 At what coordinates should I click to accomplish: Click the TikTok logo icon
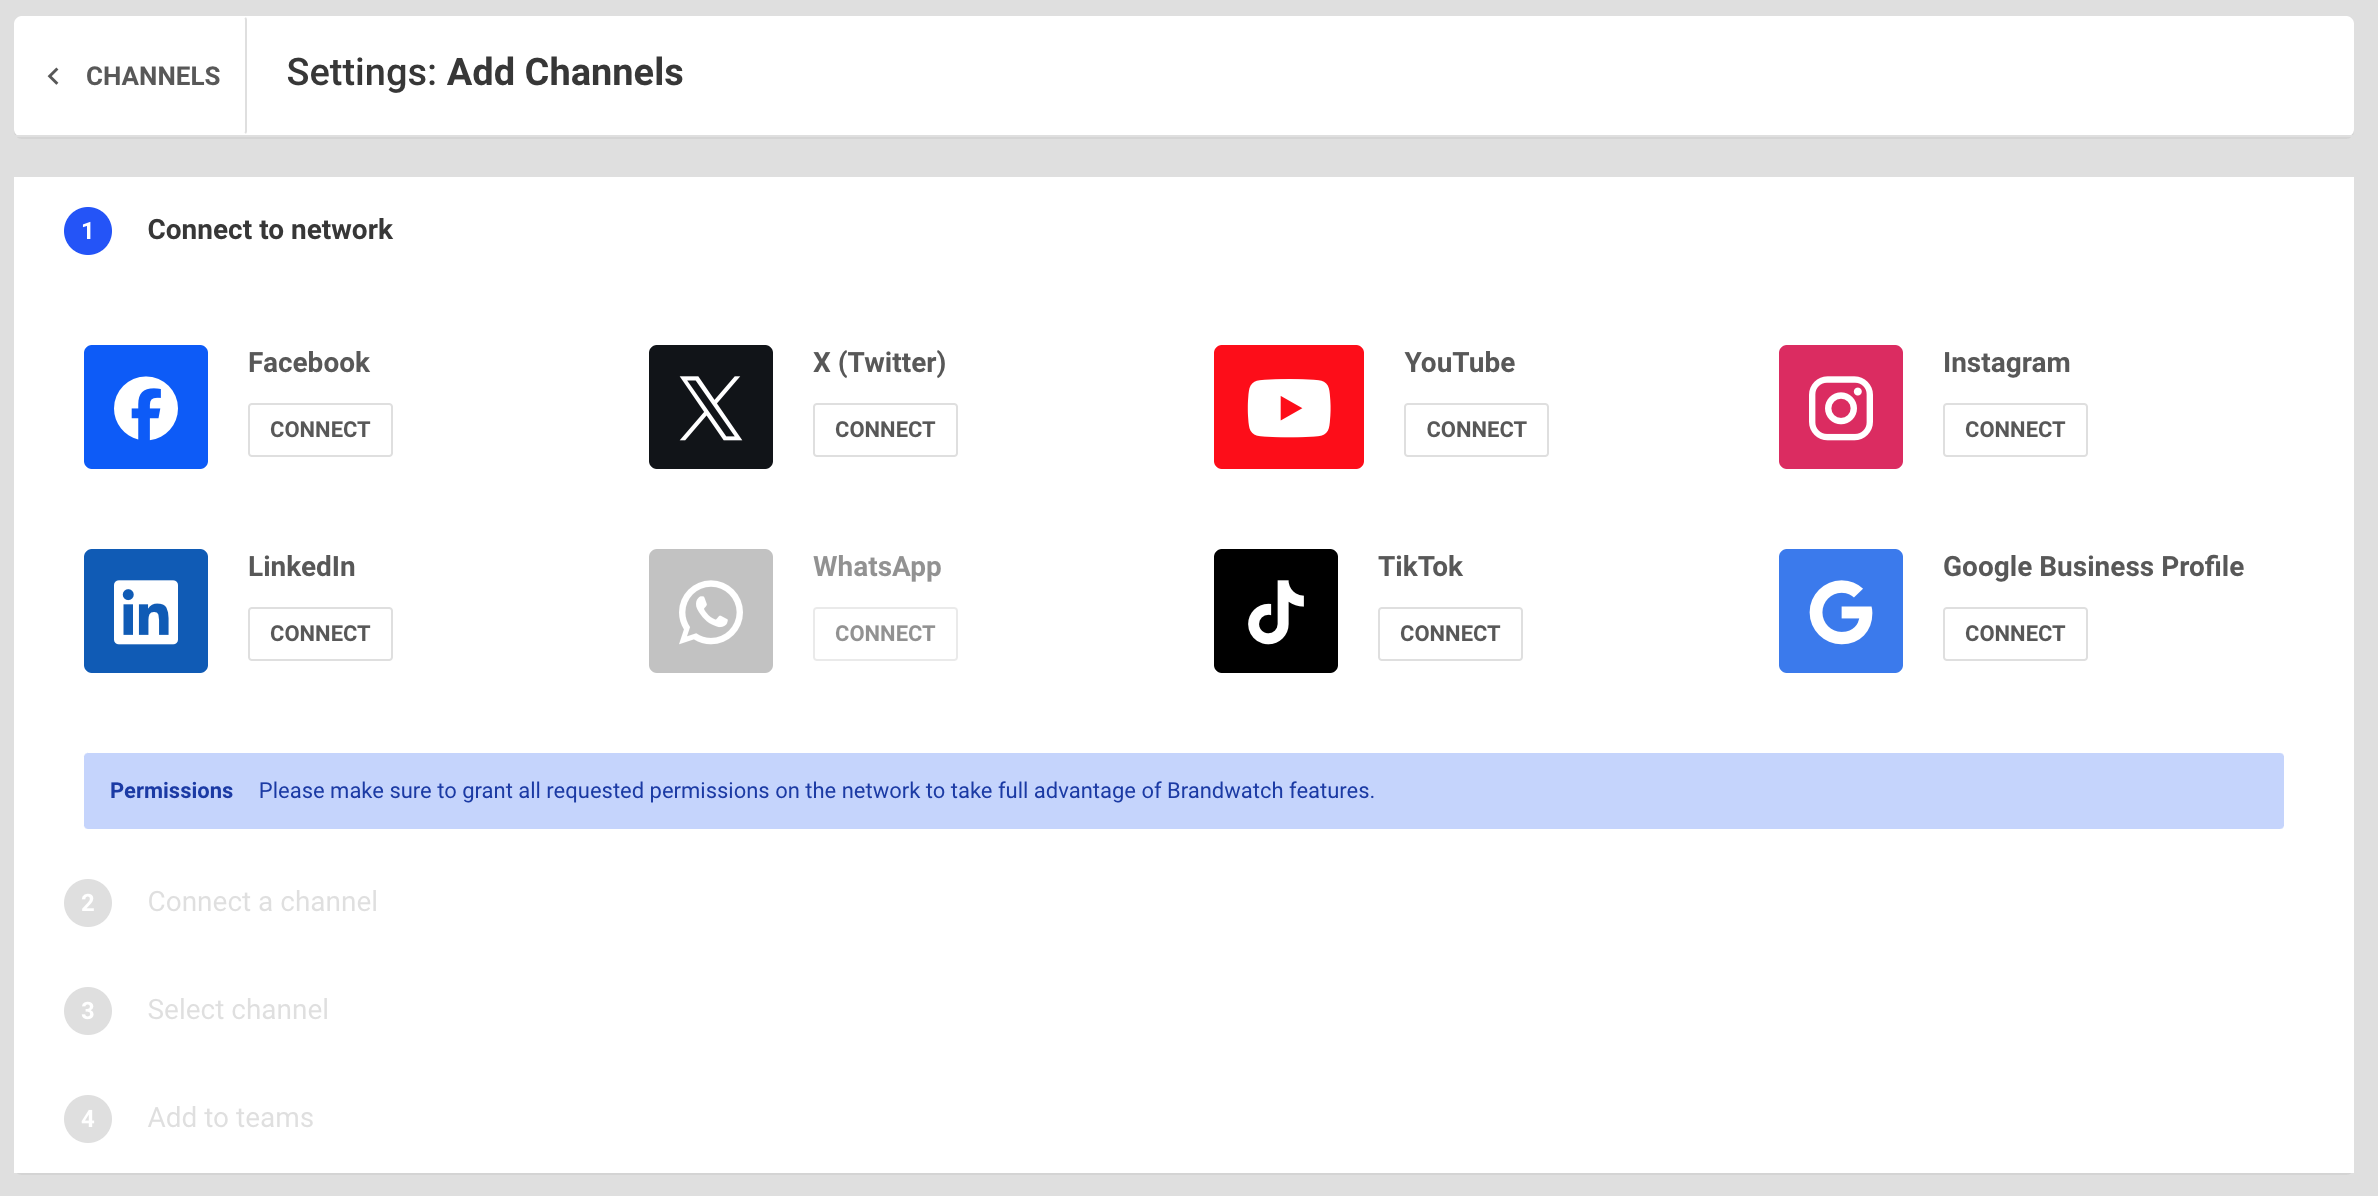tap(1276, 611)
